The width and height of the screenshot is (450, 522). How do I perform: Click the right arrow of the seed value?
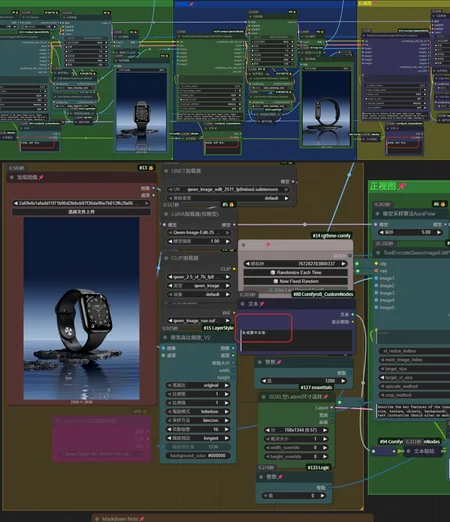click(x=343, y=264)
